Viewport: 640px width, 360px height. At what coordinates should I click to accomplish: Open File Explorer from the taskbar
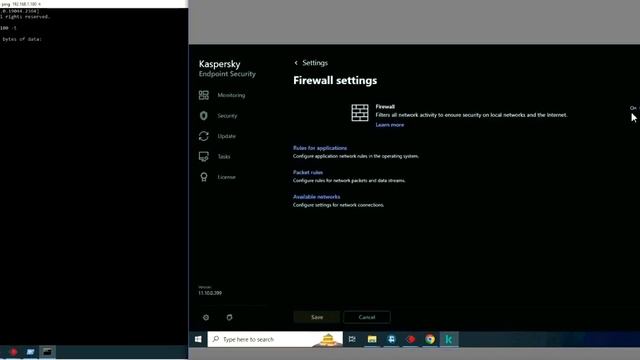372,339
